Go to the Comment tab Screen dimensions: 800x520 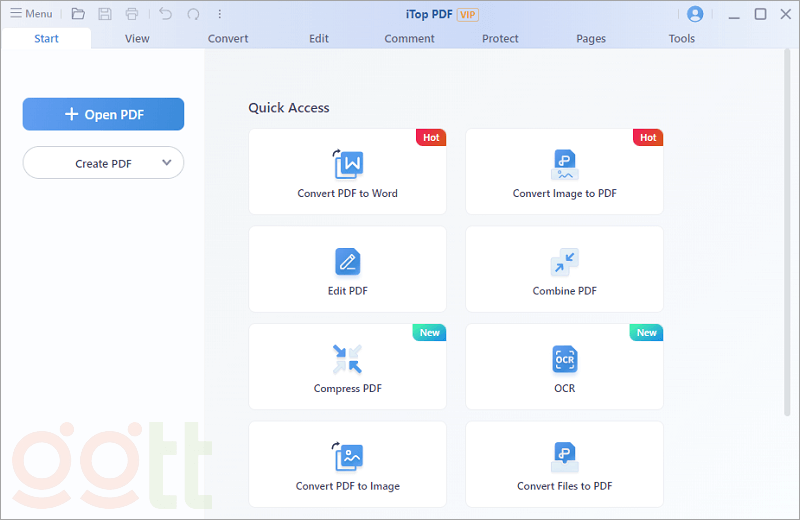click(x=410, y=39)
